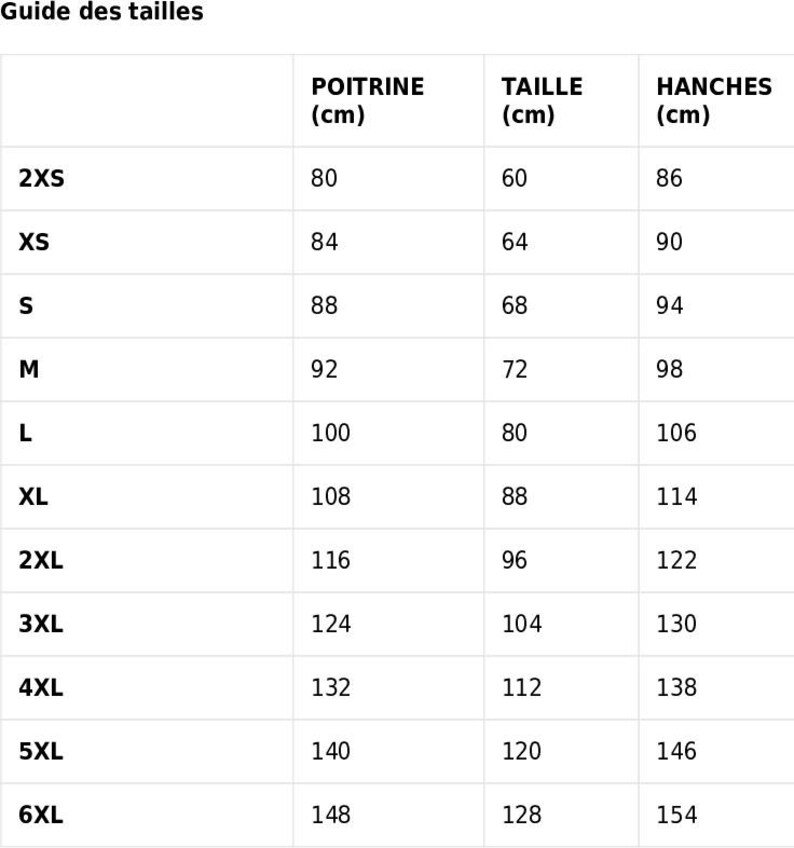Viewport: 794px width, 848px height.
Task: Click the 4XL size row label
Action: coord(41,688)
